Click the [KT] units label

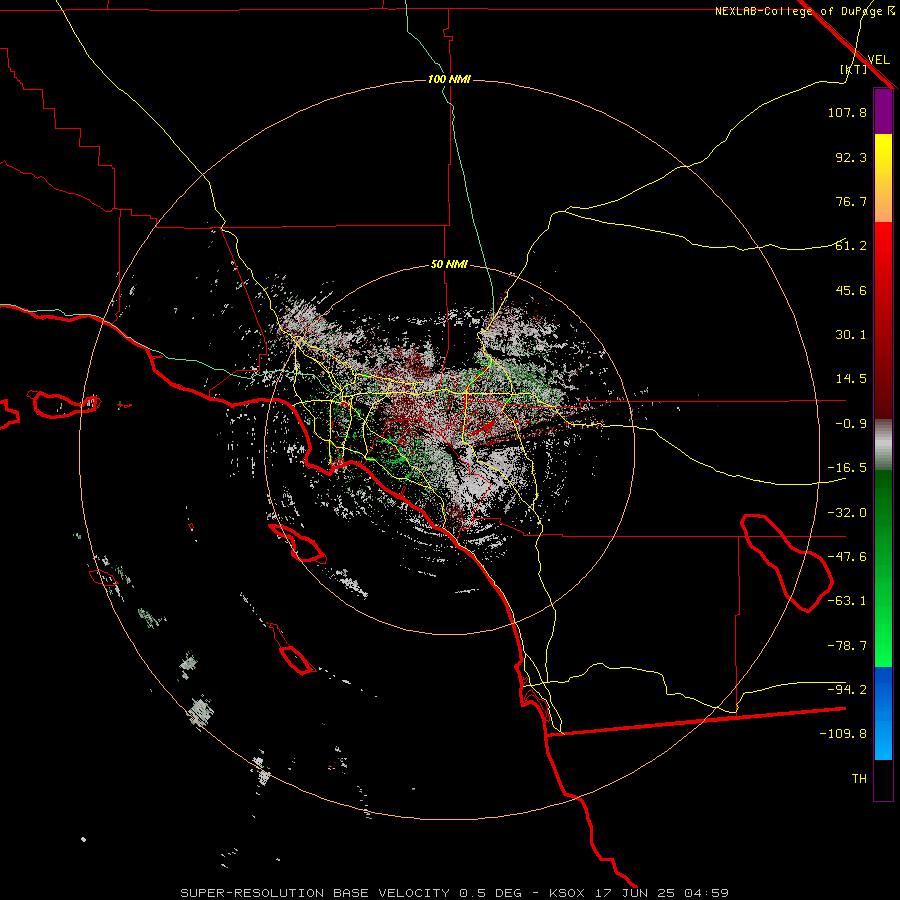pyautogui.click(x=854, y=69)
